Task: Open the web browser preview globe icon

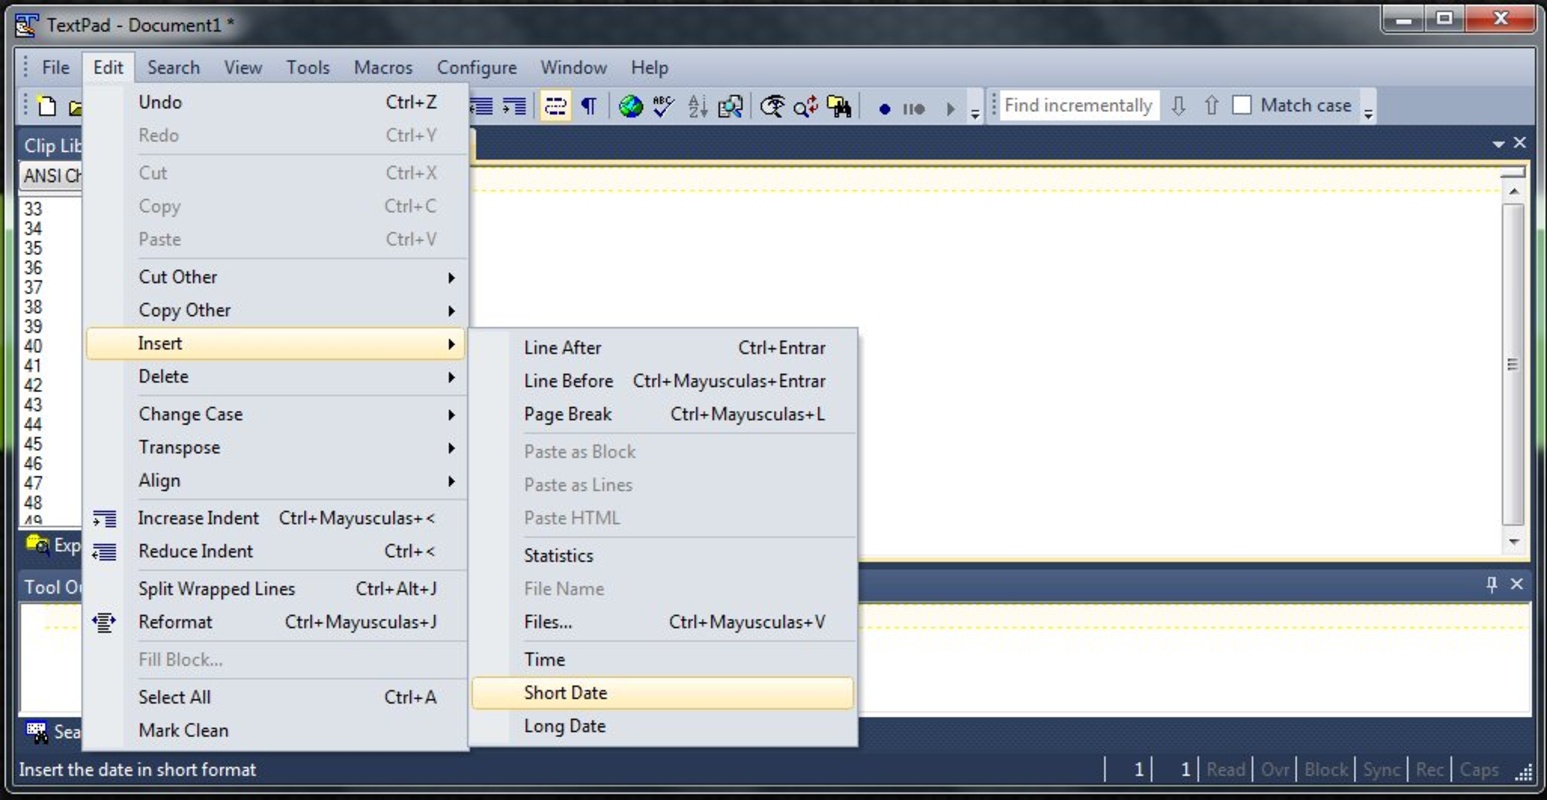Action: (630, 106)
